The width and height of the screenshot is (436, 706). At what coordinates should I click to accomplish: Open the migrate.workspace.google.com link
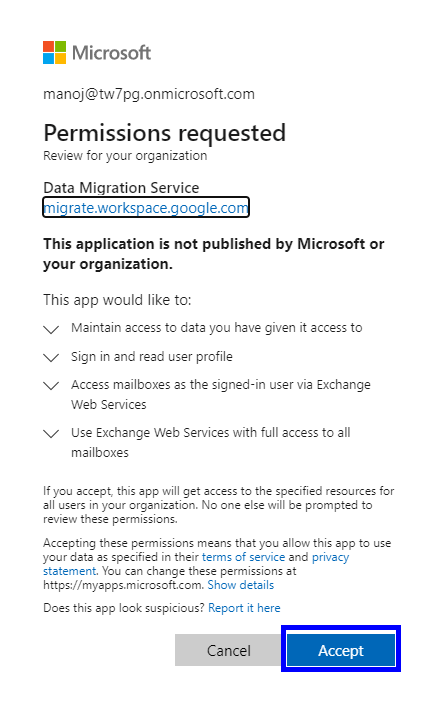146,208
